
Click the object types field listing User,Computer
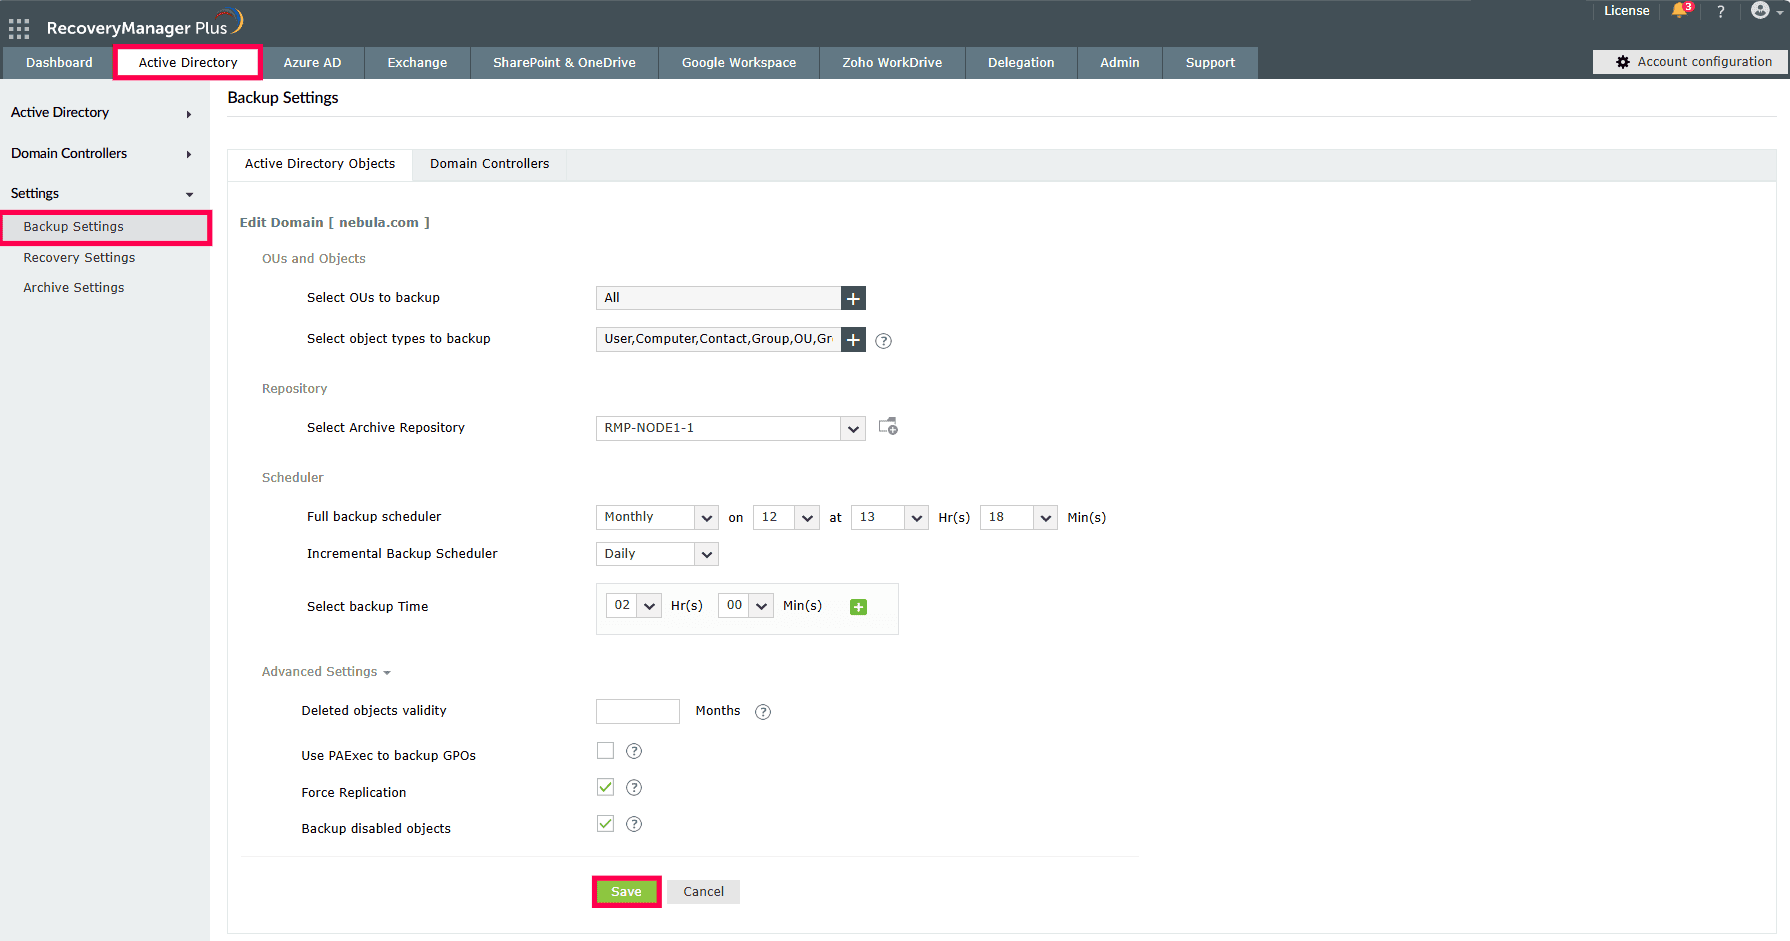coord(718,339)
